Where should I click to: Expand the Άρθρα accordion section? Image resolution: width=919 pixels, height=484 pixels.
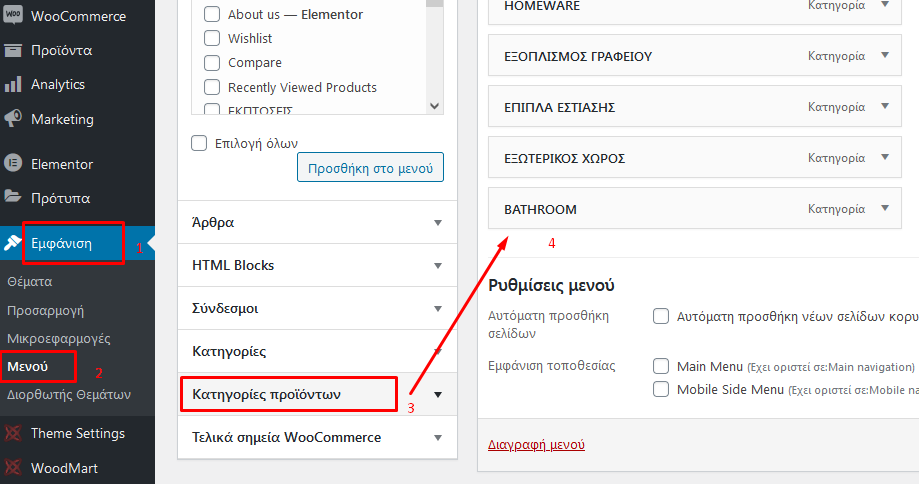point(317,223)
